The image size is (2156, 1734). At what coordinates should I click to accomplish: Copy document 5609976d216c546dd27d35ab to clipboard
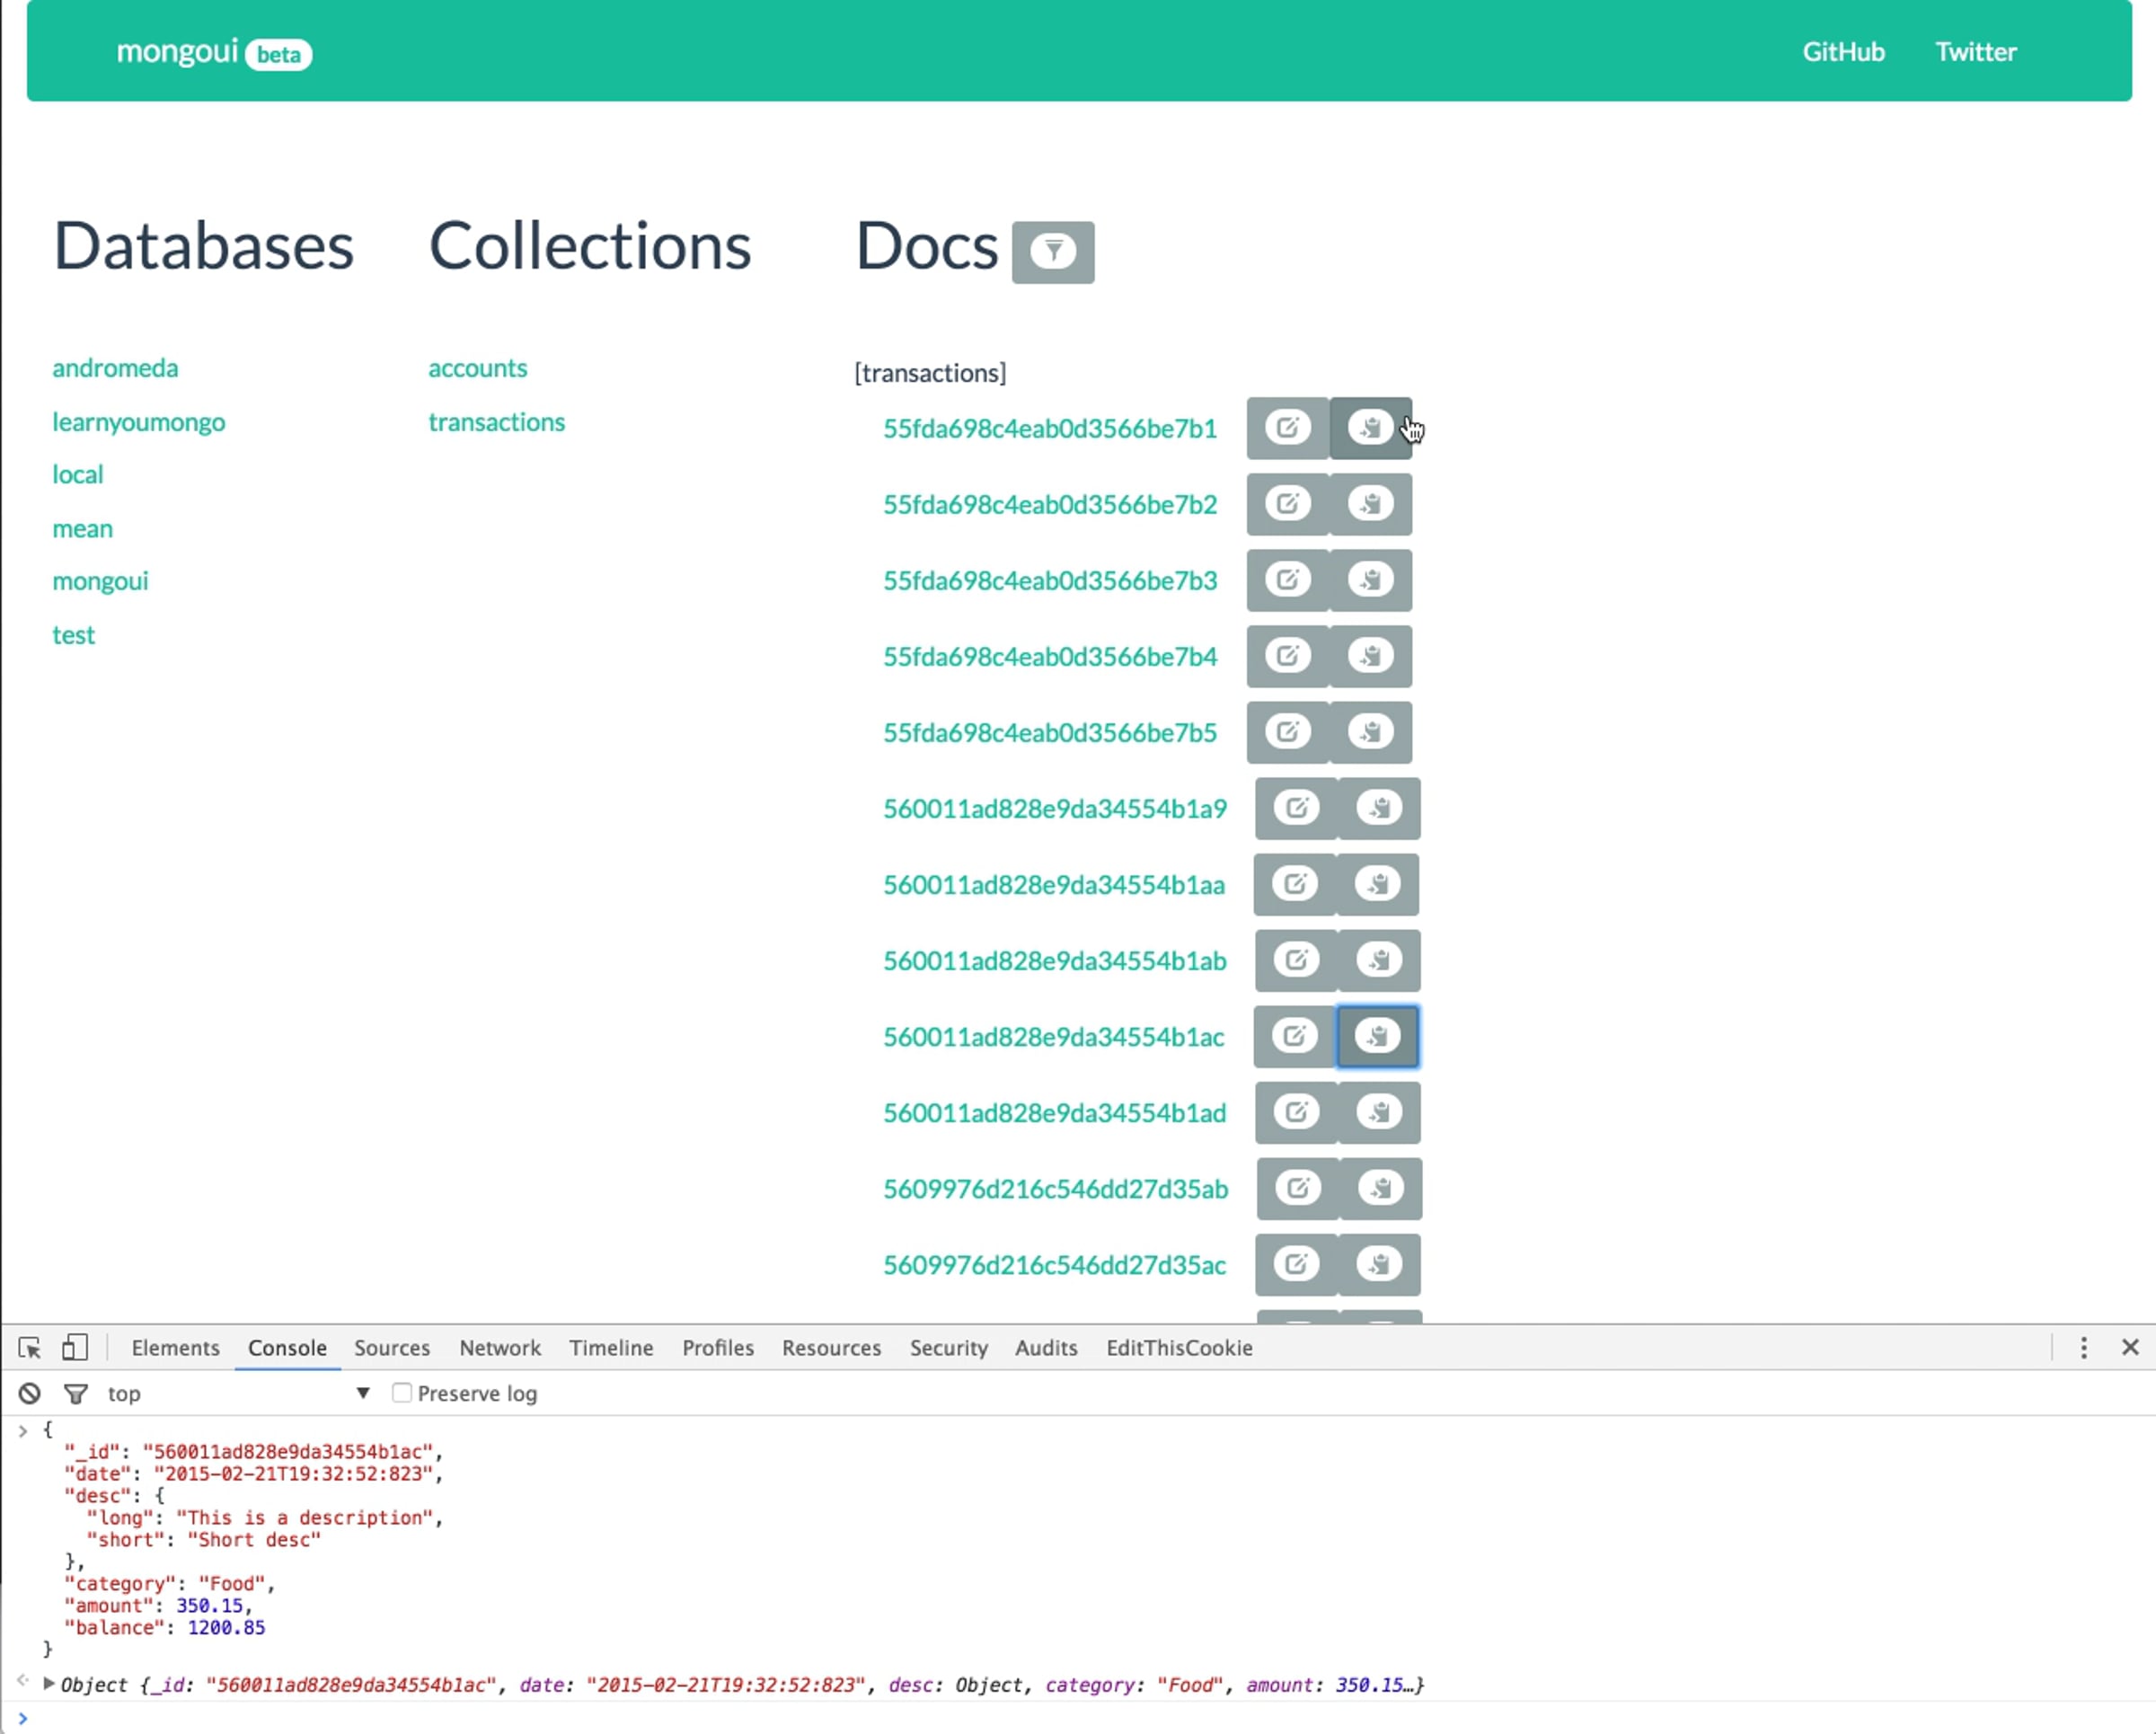(x=1381, y=1188)
